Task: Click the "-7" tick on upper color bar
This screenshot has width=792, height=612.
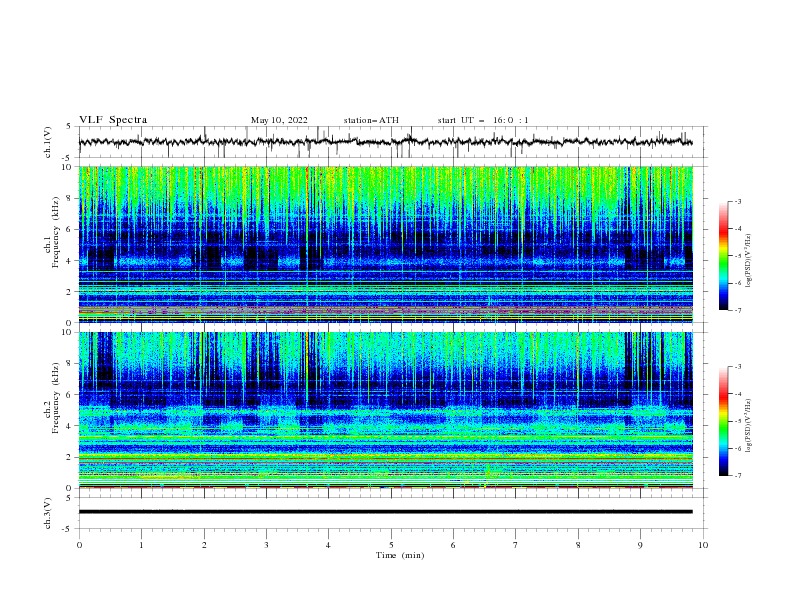Action: (x=737, y=310)
